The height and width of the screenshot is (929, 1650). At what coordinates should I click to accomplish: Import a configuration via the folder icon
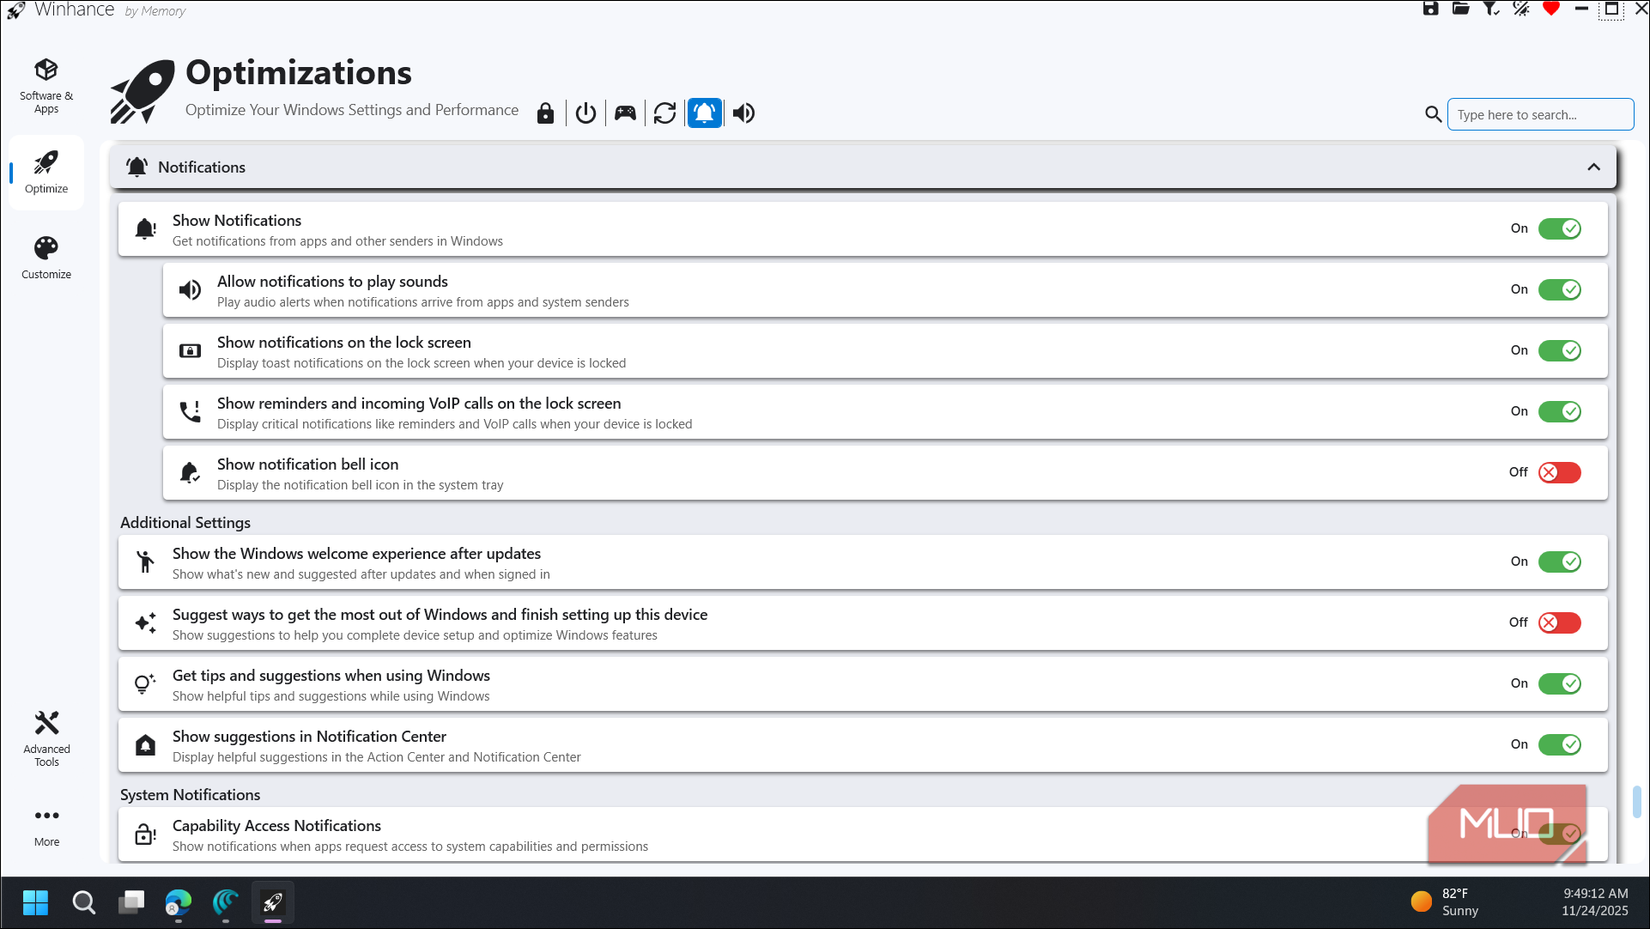pyautogui.click(x=1460, y=9)
